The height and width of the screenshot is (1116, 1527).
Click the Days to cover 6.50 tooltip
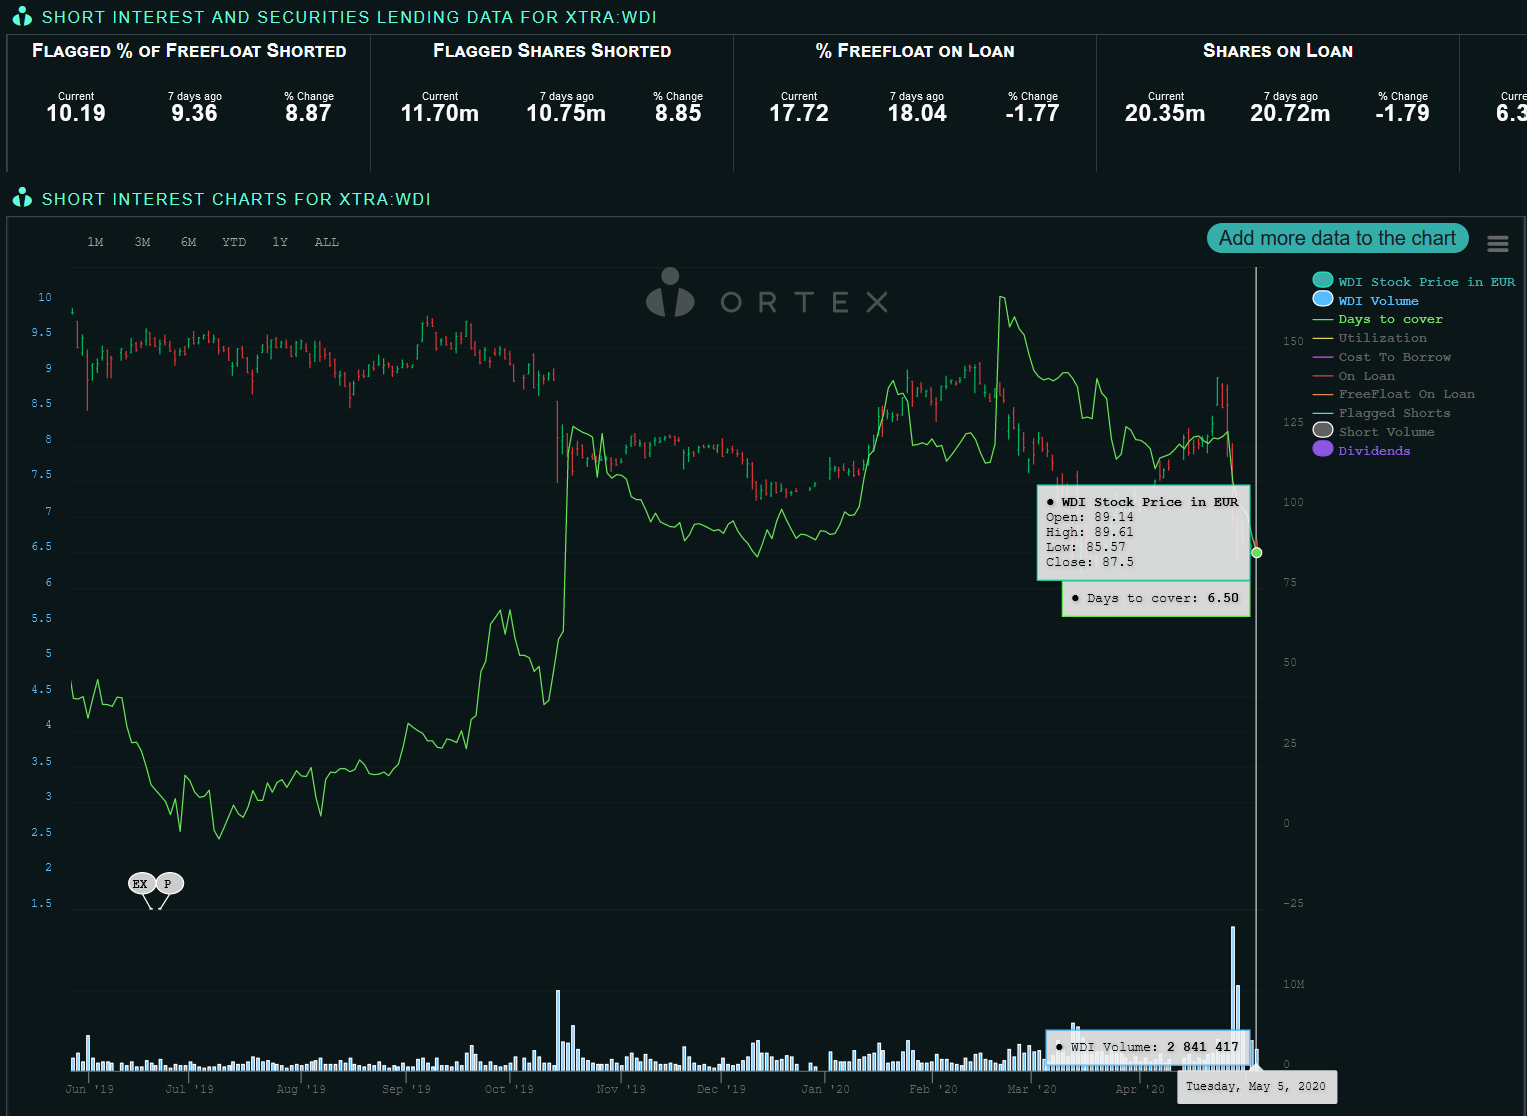click(1156, 598)
